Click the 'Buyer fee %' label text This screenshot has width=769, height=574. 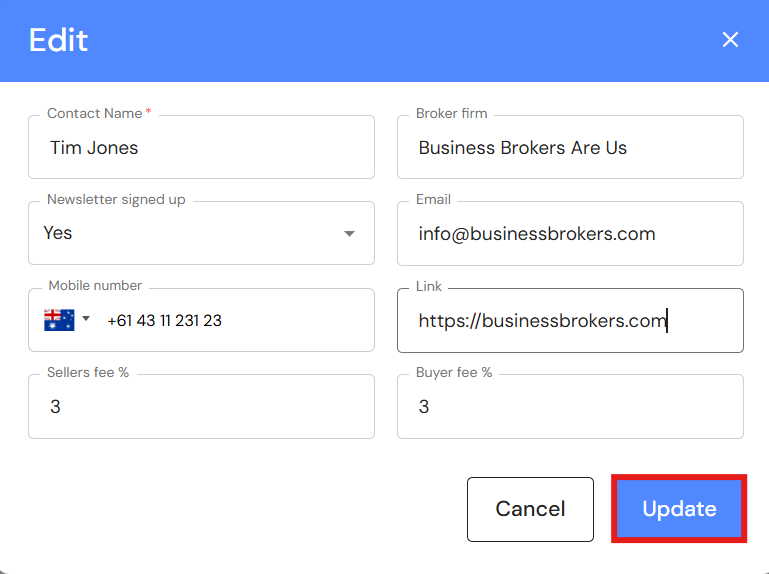454,372
